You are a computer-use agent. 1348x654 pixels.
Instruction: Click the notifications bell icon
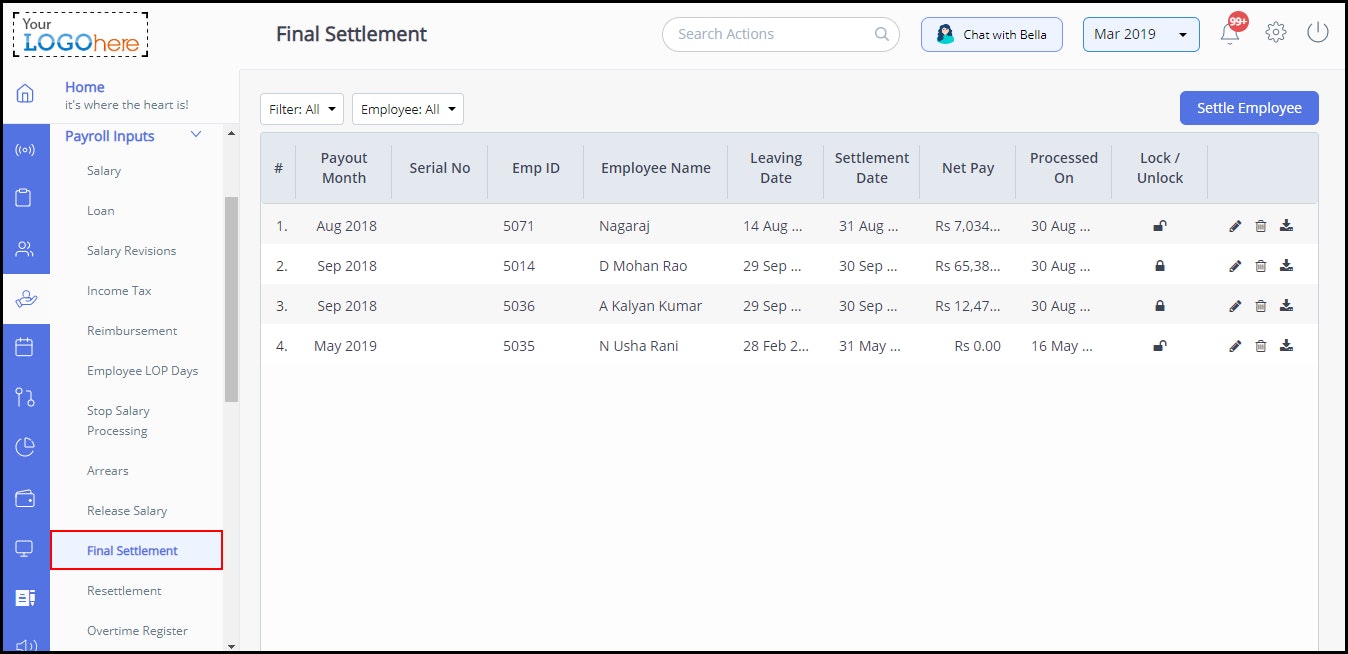1230,34
